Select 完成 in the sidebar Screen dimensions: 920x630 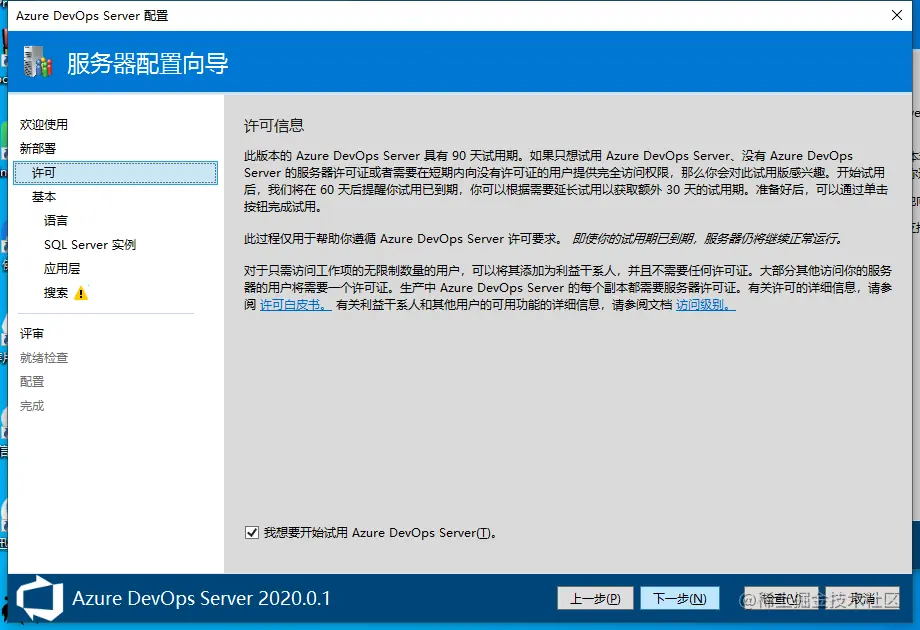(32, 406)
